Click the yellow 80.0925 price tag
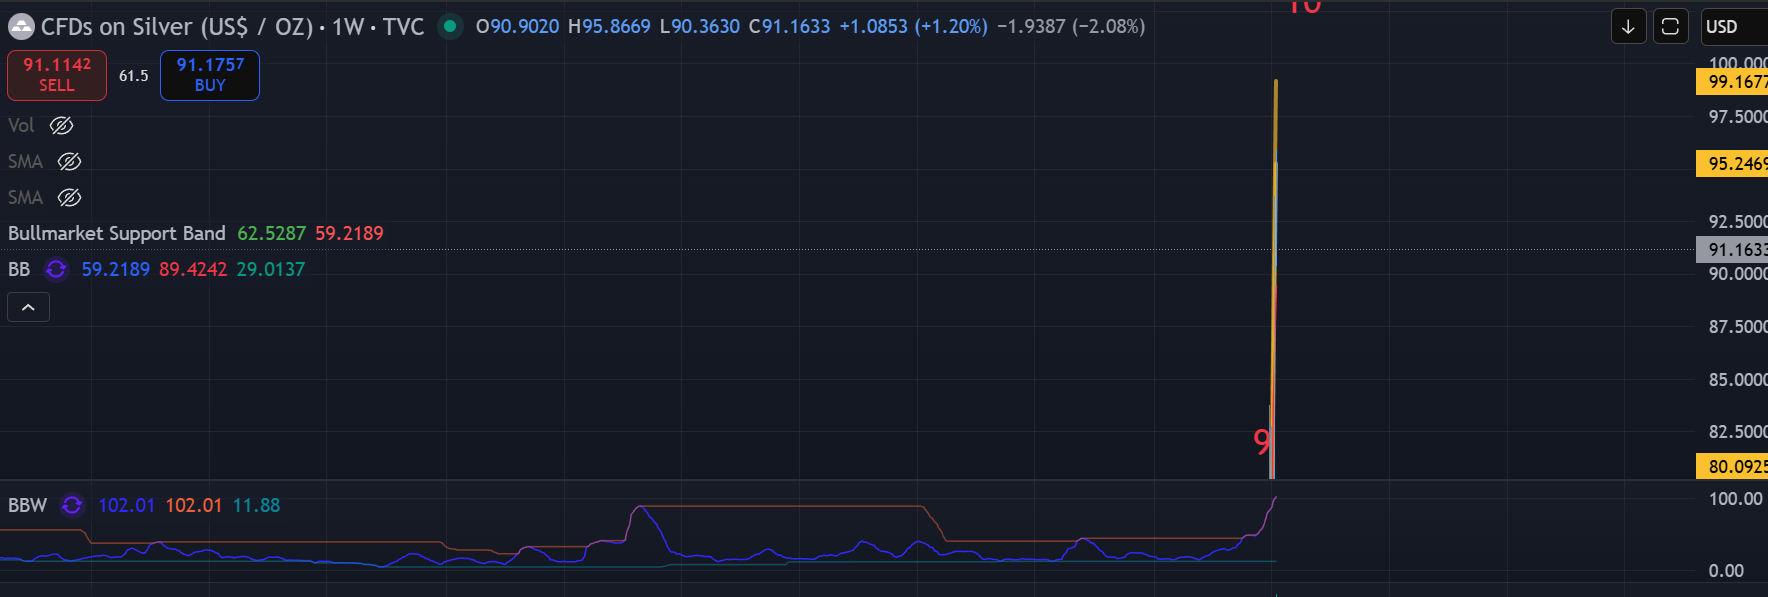The height and width of the screenshot is (597, 1768). point(1735,466)
